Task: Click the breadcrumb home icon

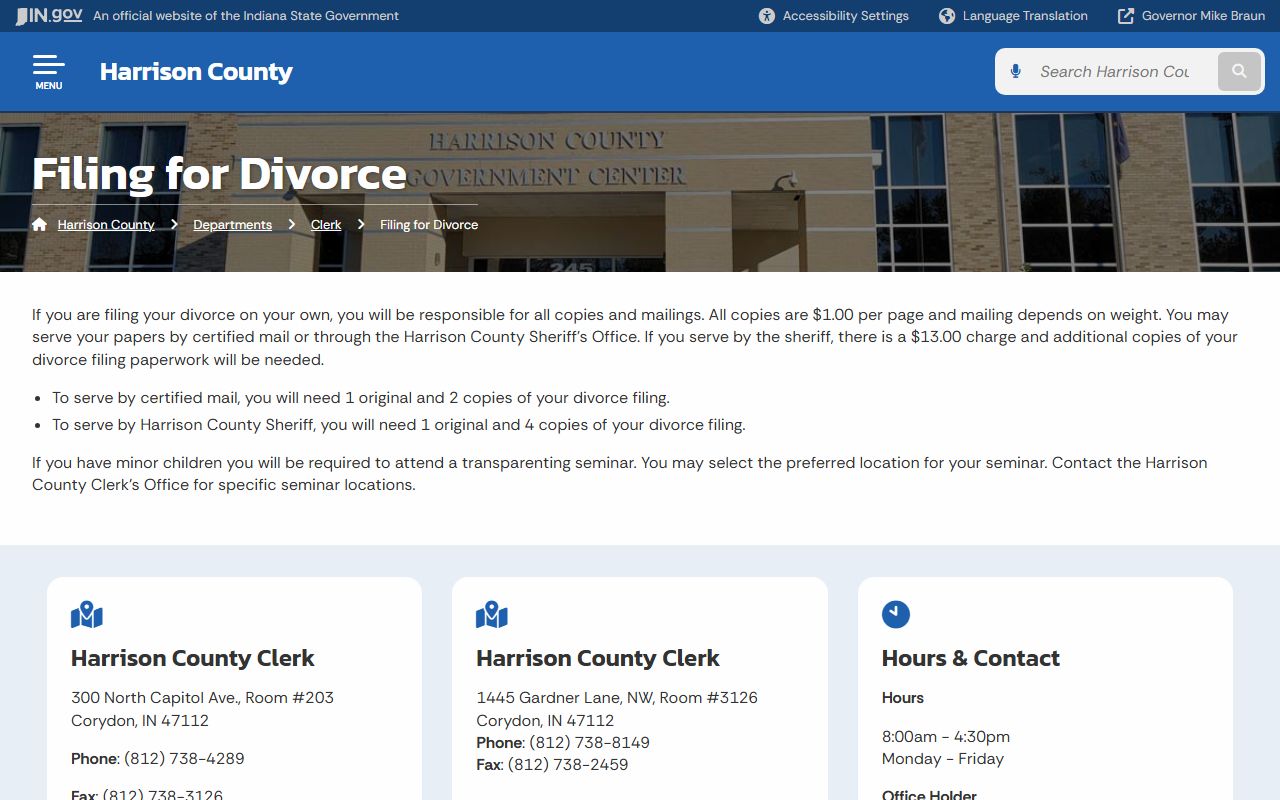Action: click(39, 224)
